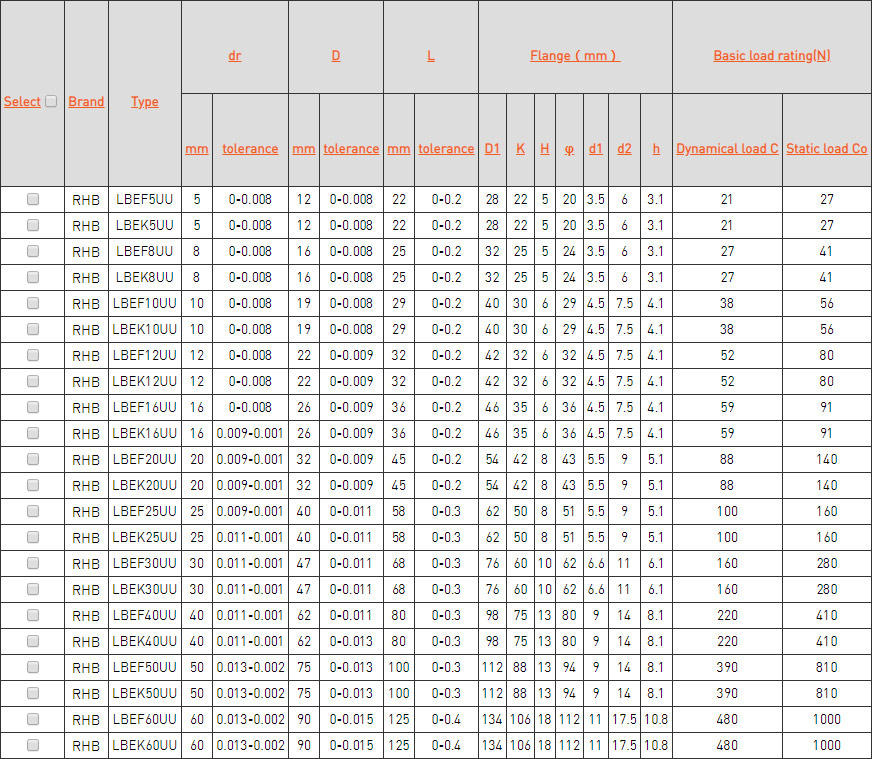Click the L column header link
Screen dimensions: 872x759
pos(431,56)
